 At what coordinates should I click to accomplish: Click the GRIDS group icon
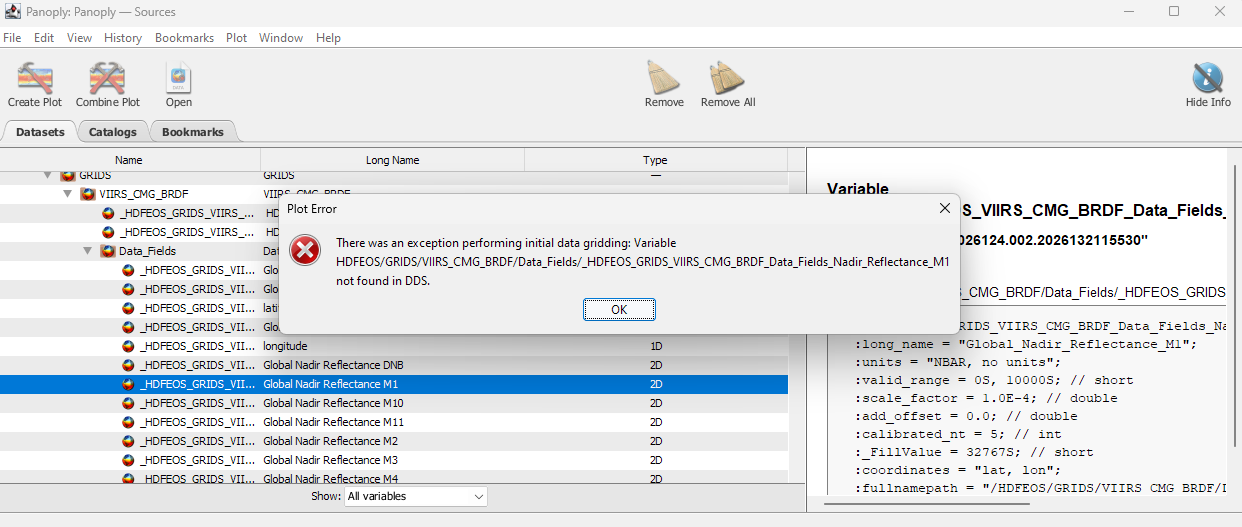point(69,175)
